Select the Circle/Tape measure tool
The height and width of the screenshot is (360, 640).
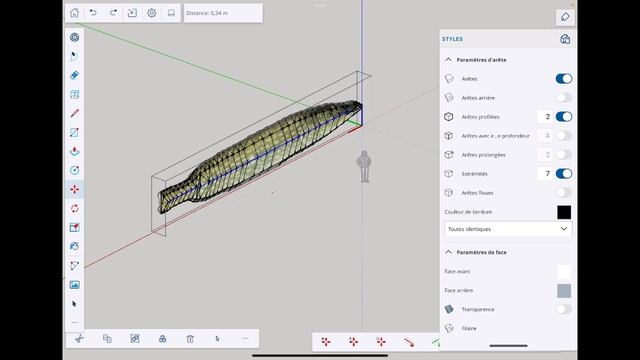pos(74,170)
